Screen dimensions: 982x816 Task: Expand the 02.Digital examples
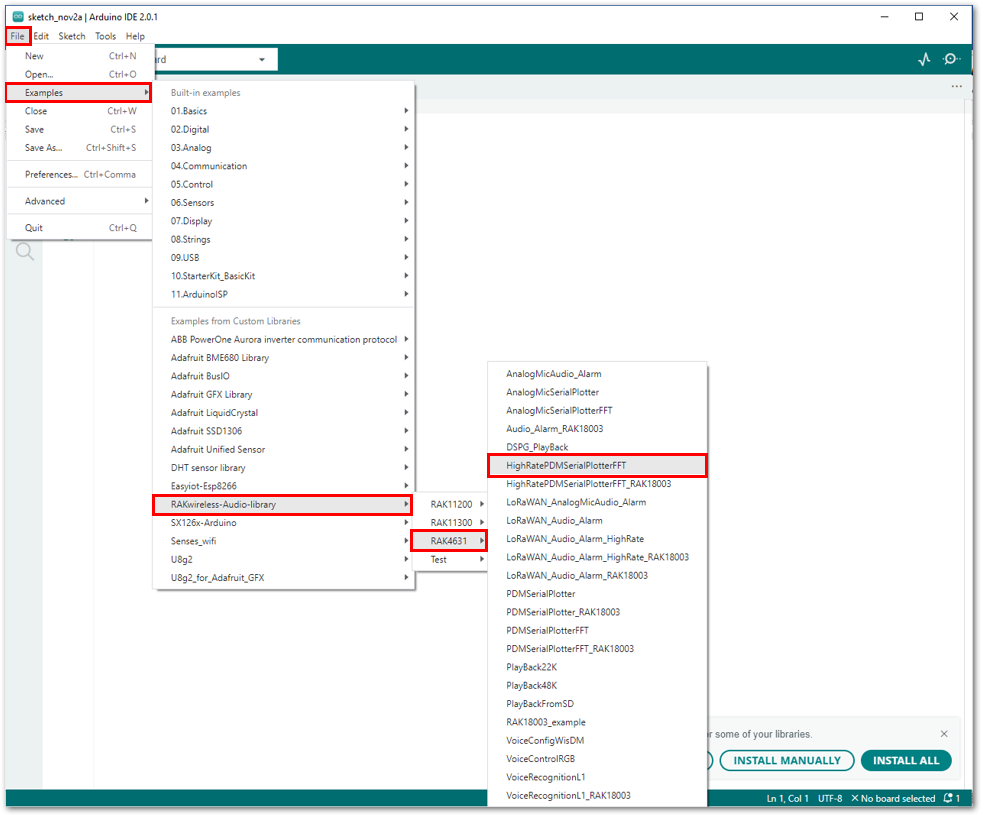pyautogui.click(x=284, y=129)
